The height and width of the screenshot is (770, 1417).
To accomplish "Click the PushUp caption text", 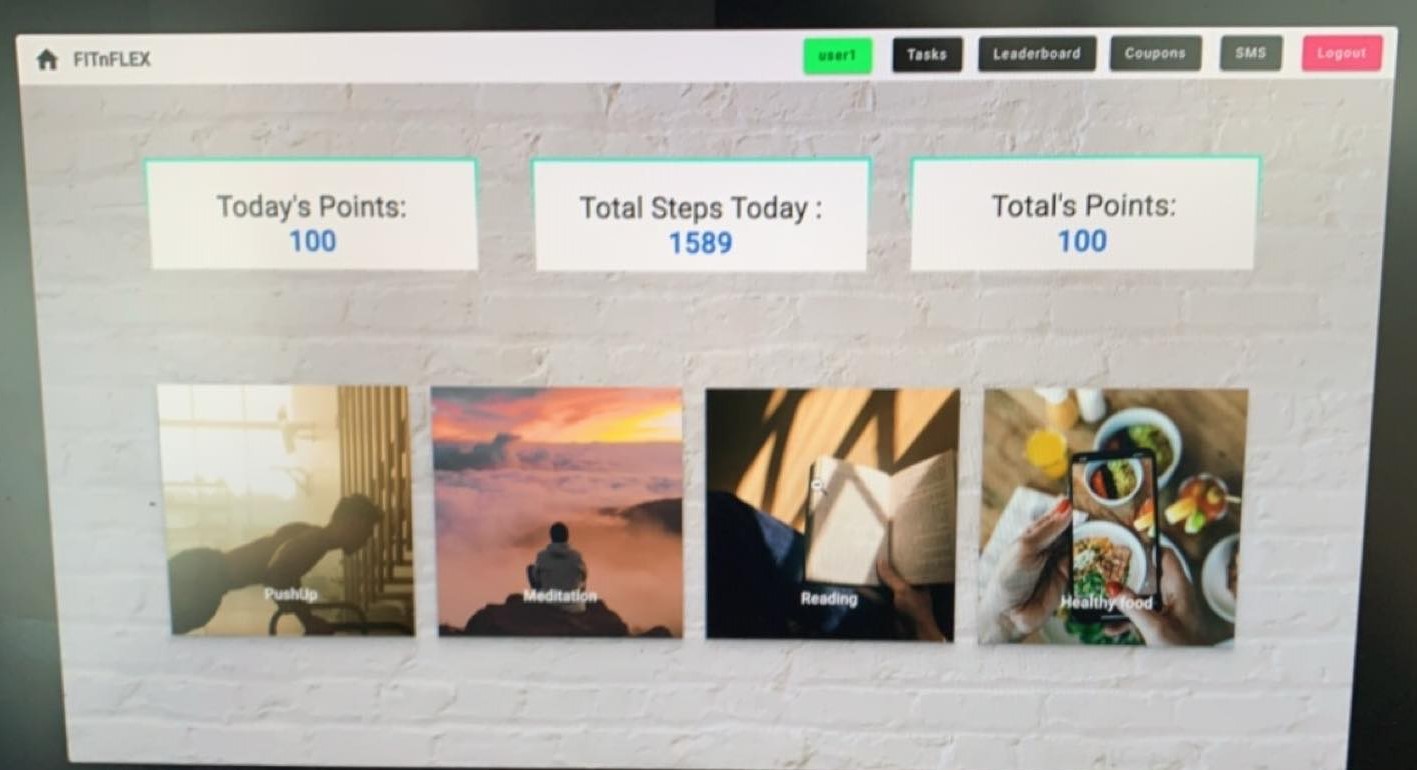I will [x=291, y=595].
